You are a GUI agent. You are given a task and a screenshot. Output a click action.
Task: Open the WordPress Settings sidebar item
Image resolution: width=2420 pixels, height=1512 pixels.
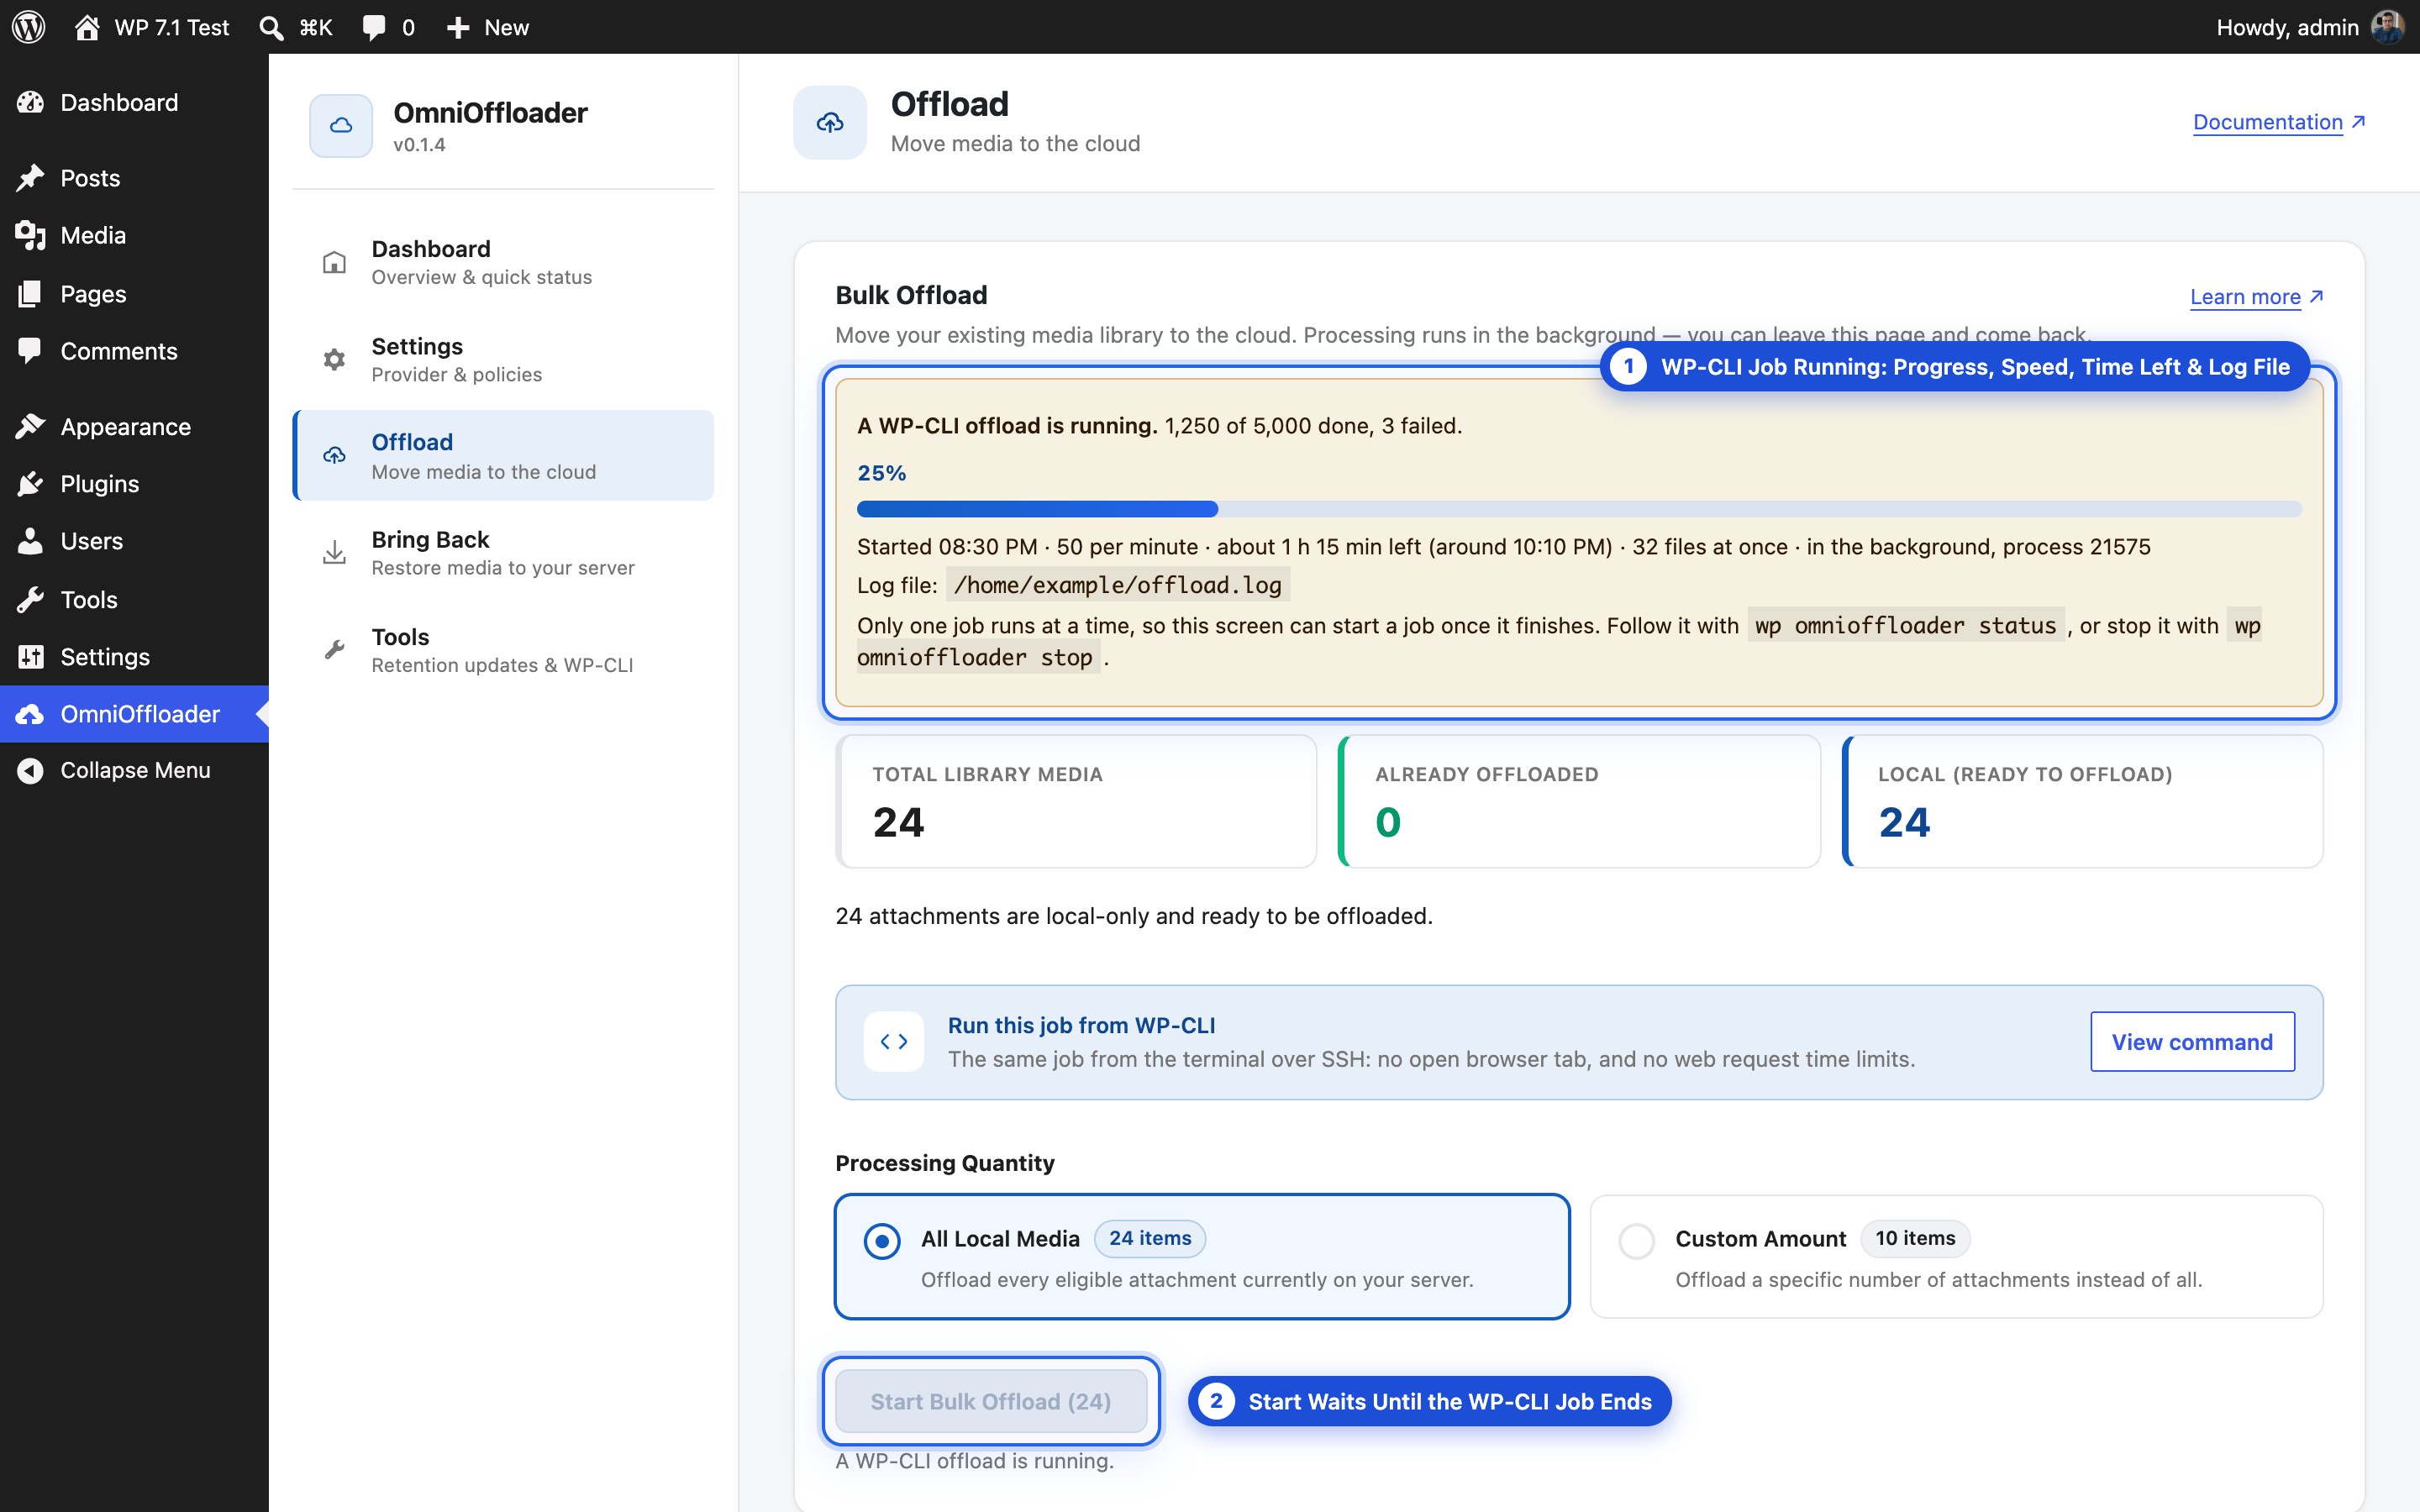tap(134, 656)
